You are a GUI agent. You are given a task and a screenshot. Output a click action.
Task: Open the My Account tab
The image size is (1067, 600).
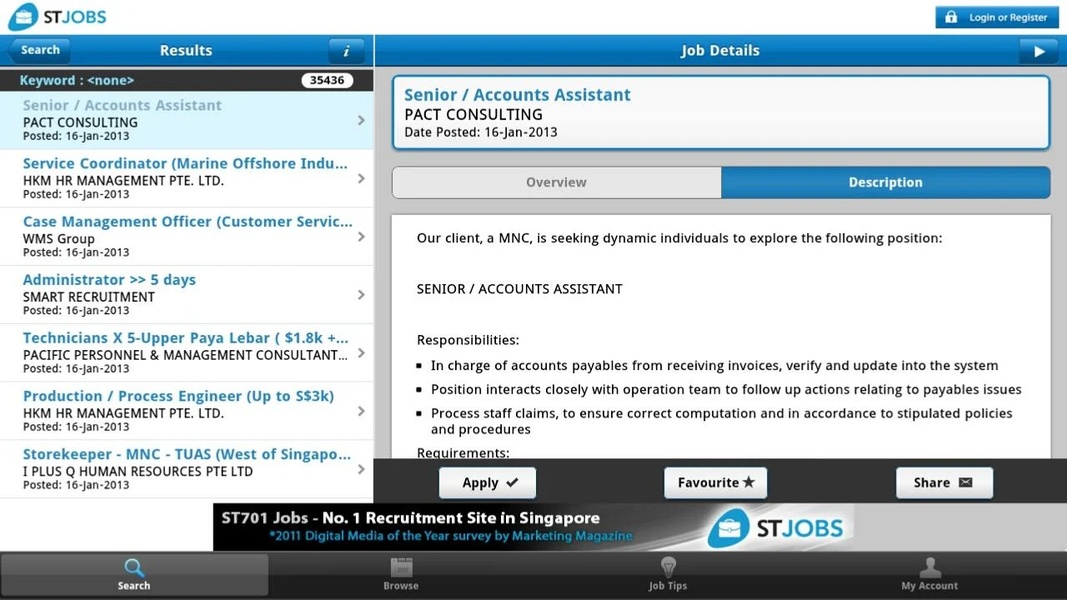[x=930, y=575]
